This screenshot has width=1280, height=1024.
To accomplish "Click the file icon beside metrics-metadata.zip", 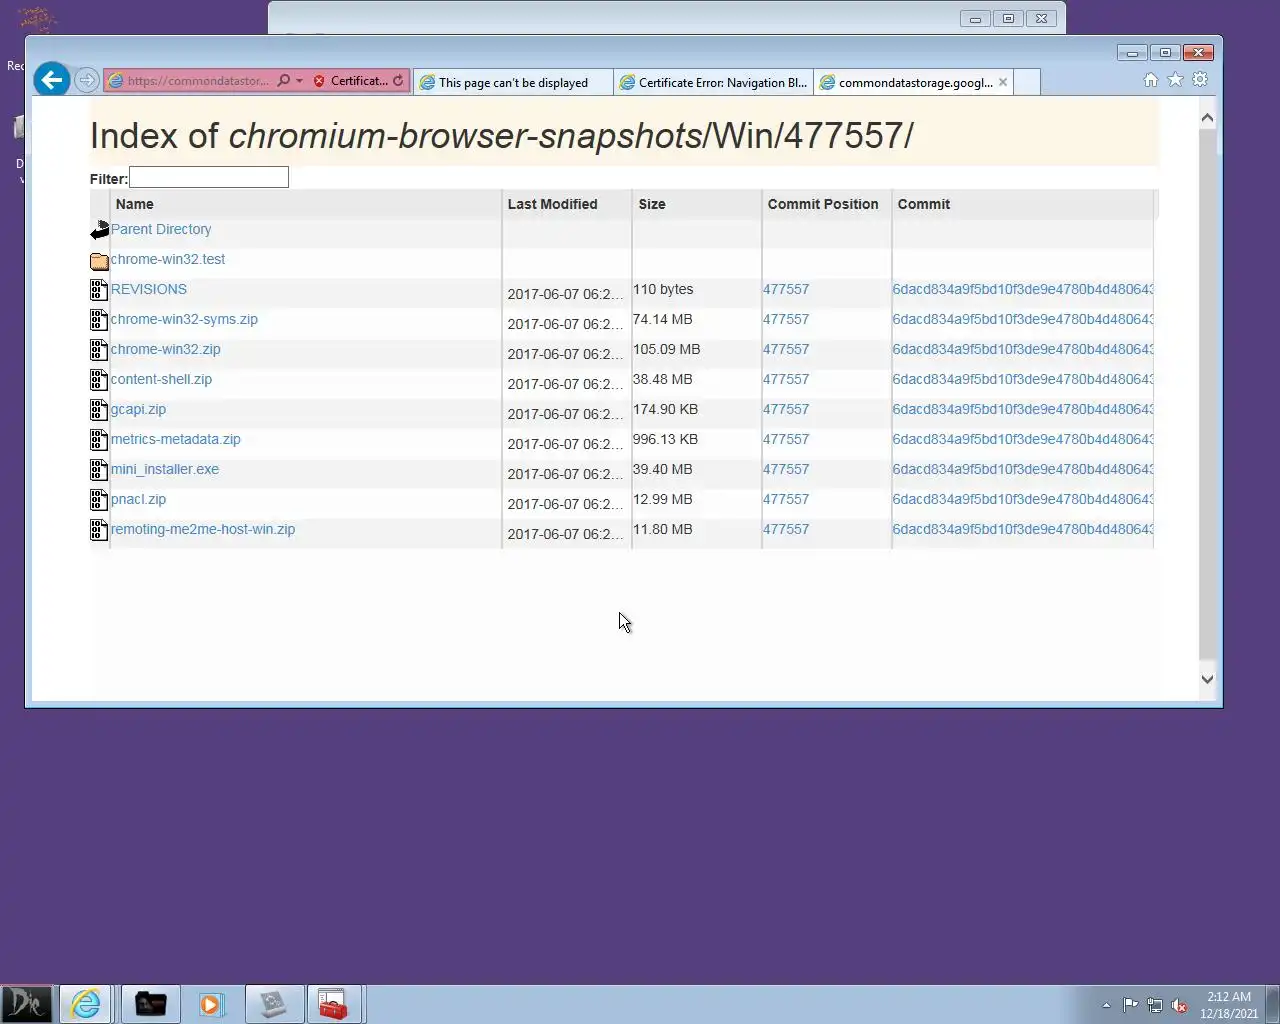I will [99, 440].
